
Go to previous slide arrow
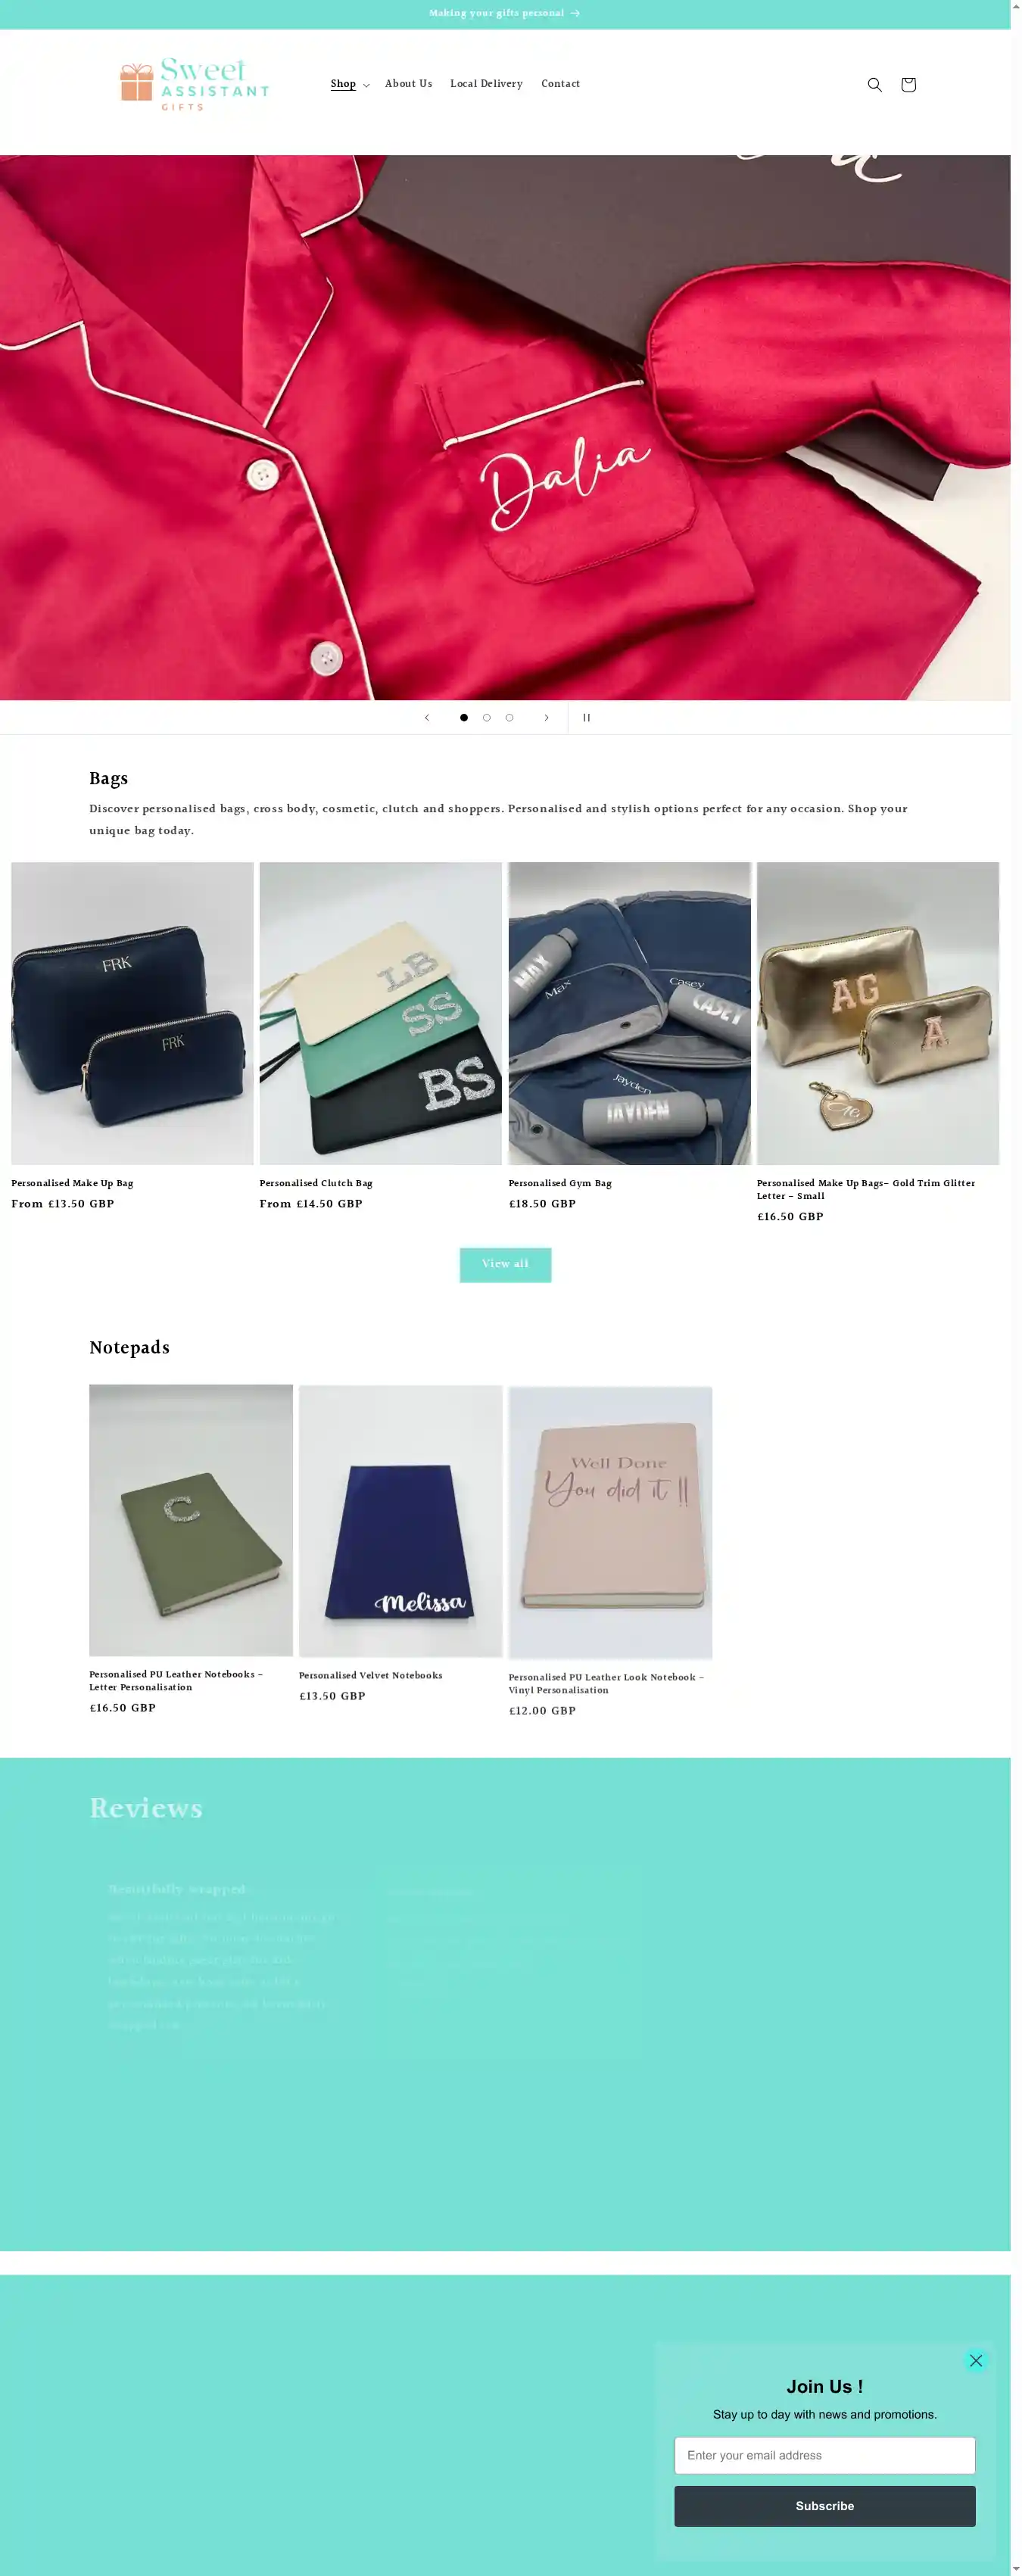tap(427, 718)
